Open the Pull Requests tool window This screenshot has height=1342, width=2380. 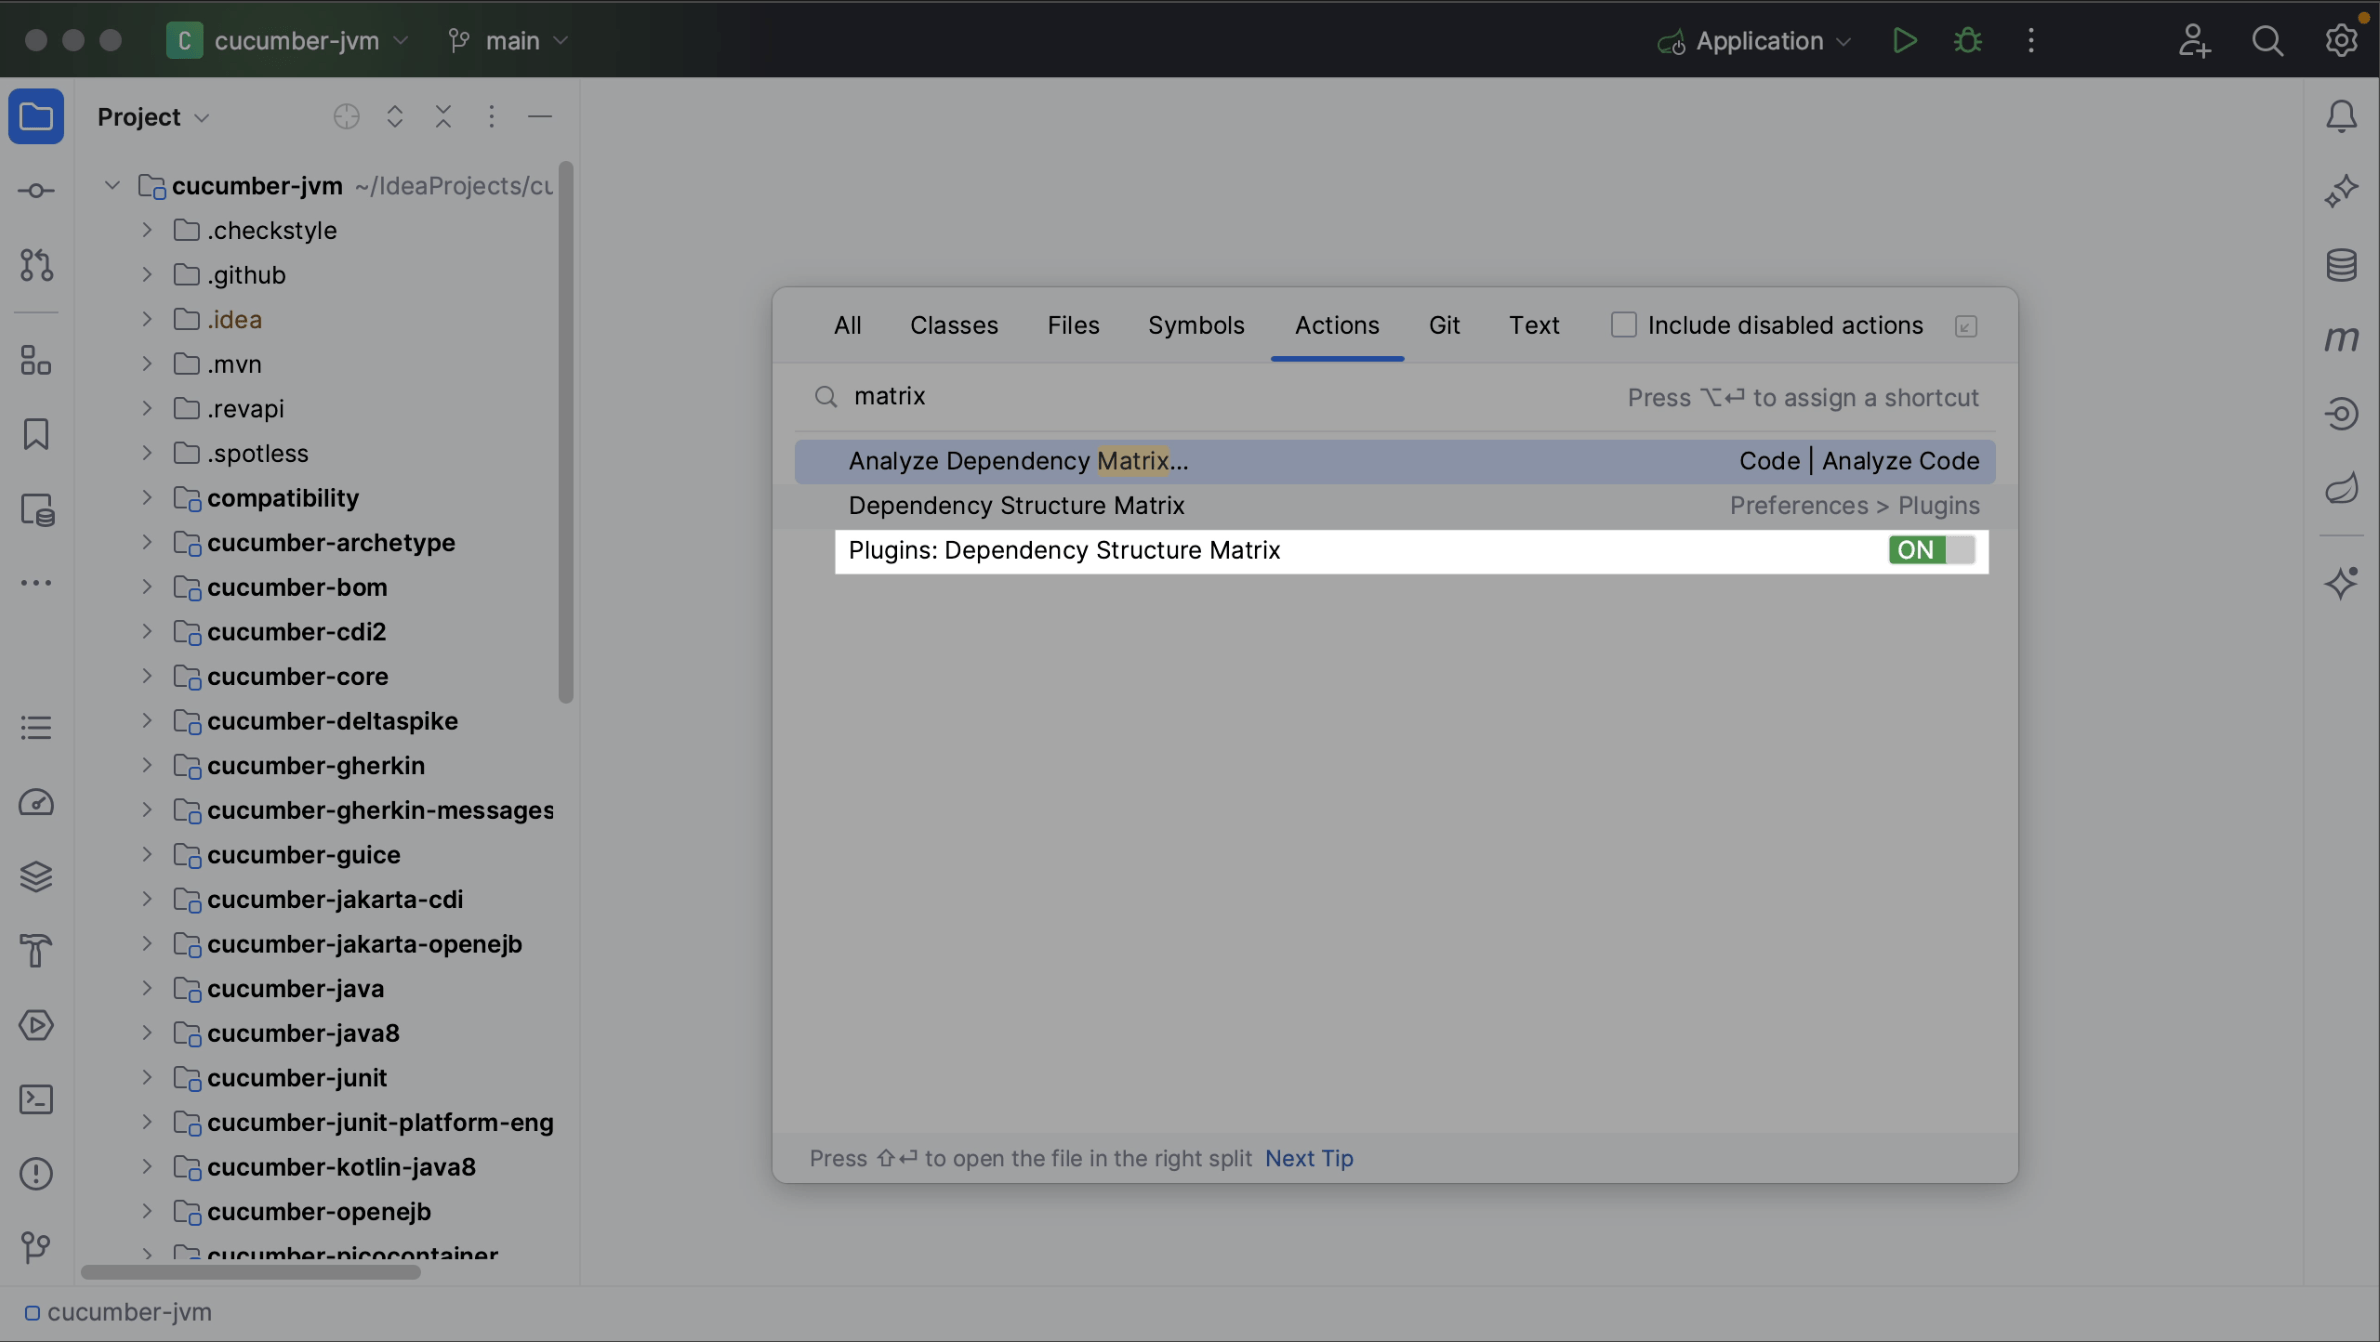coord(36,265)
